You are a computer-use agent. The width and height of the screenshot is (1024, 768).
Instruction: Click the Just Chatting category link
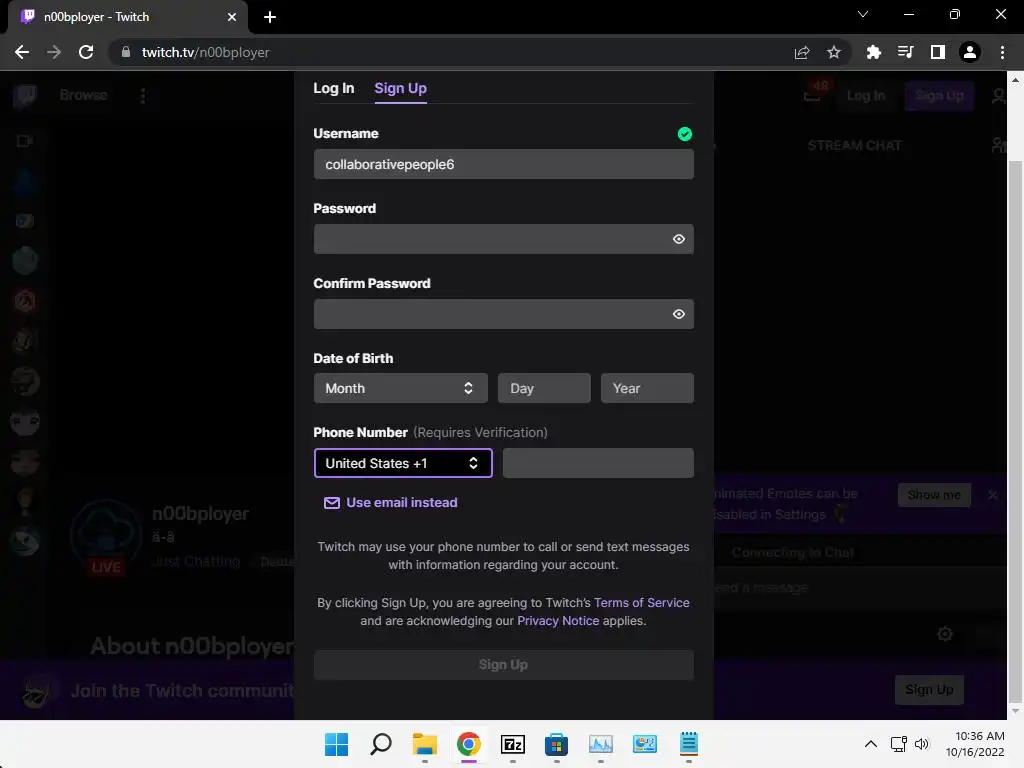[197, 562]
